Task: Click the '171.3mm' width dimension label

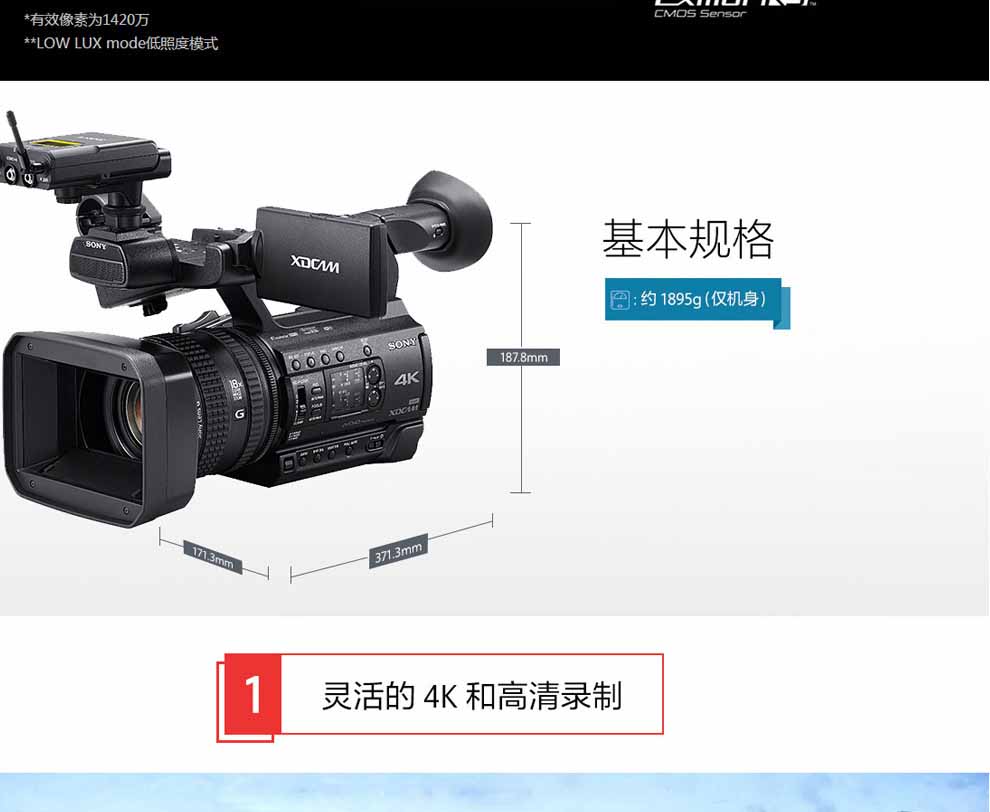Action: point(213,558)
